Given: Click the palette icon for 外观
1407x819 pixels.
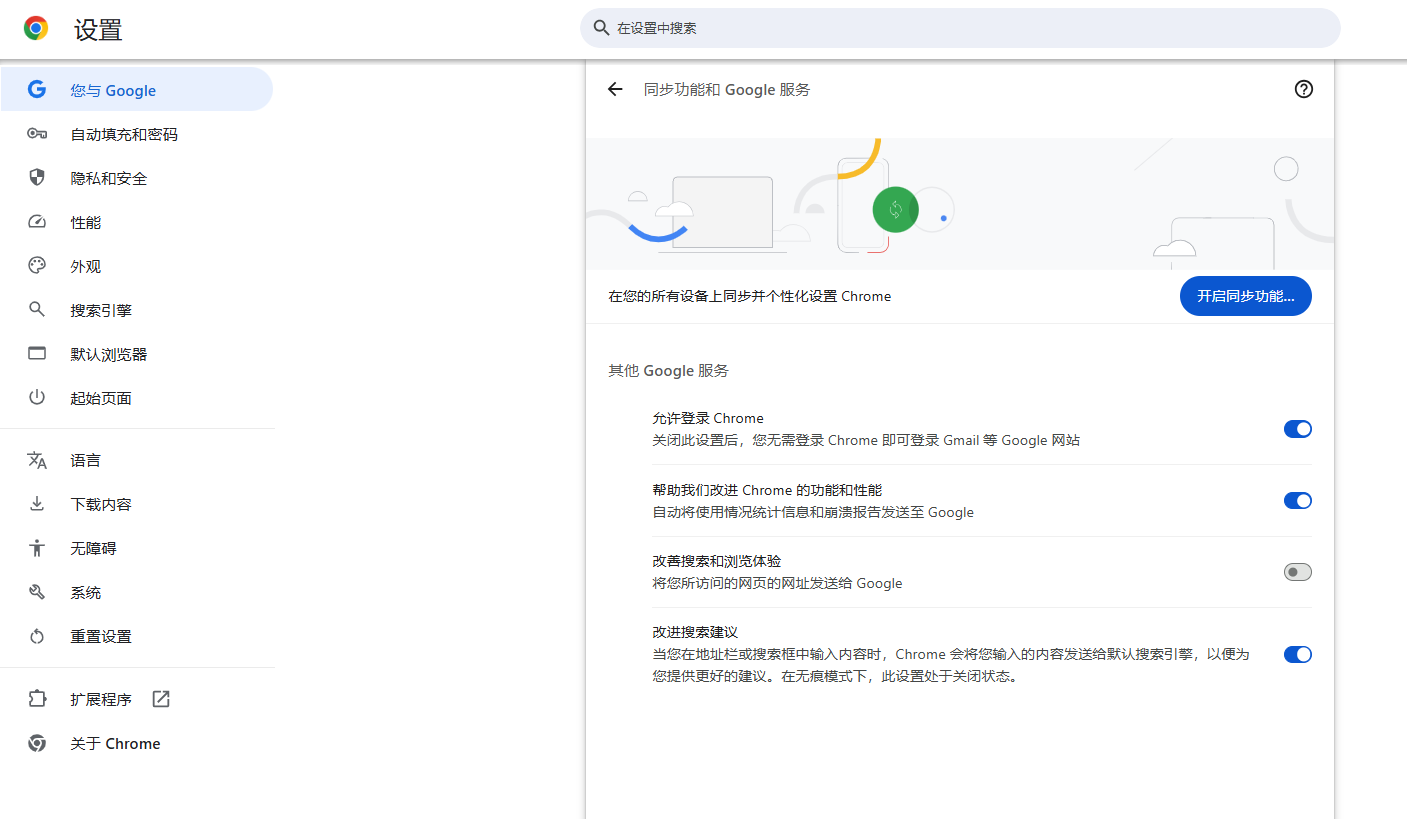Looking at the screenshot, I should tap(37, 266).
